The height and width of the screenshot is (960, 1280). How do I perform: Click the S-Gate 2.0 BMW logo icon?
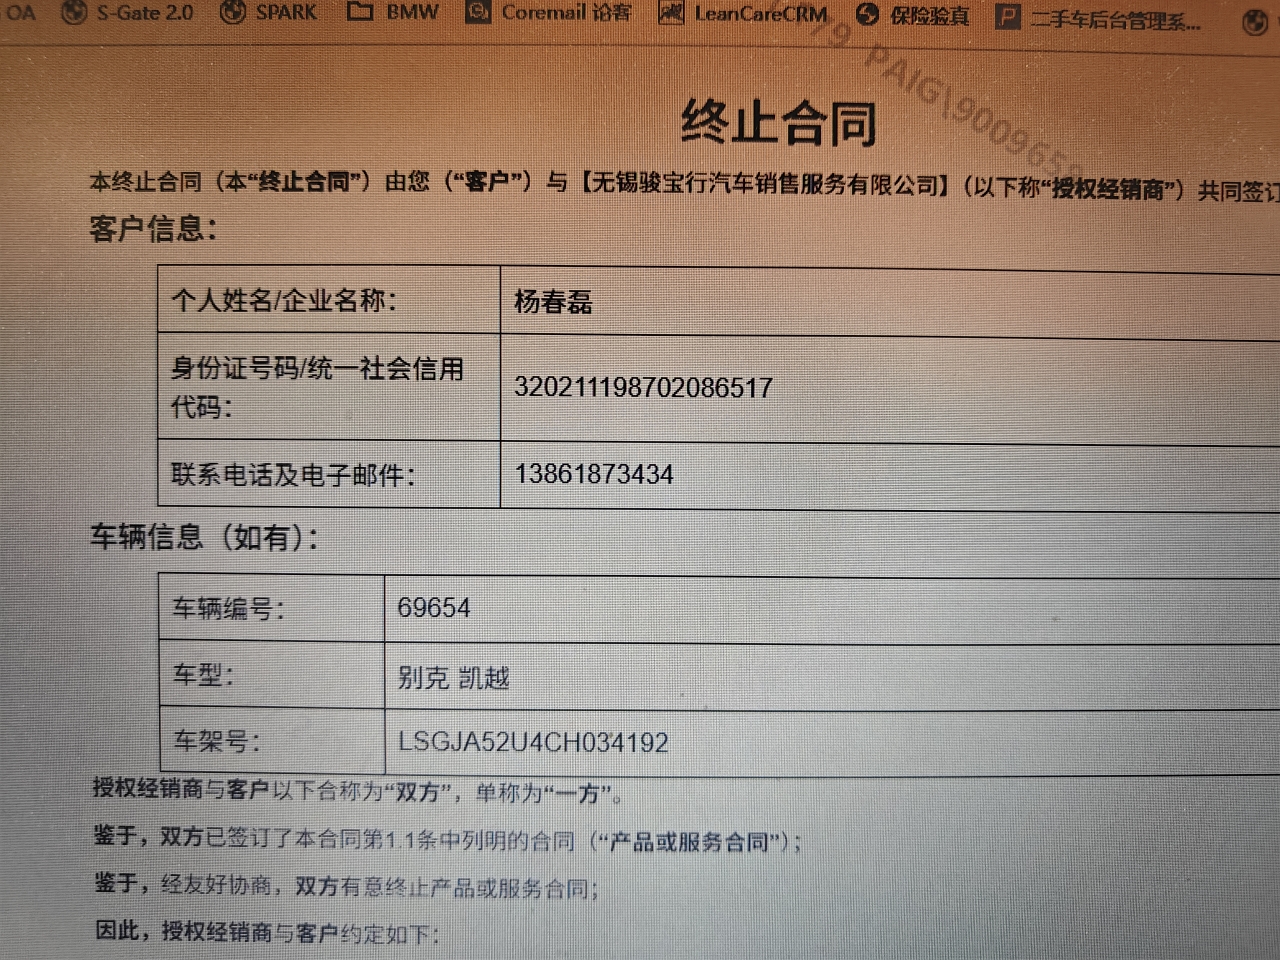pos(74,13)
